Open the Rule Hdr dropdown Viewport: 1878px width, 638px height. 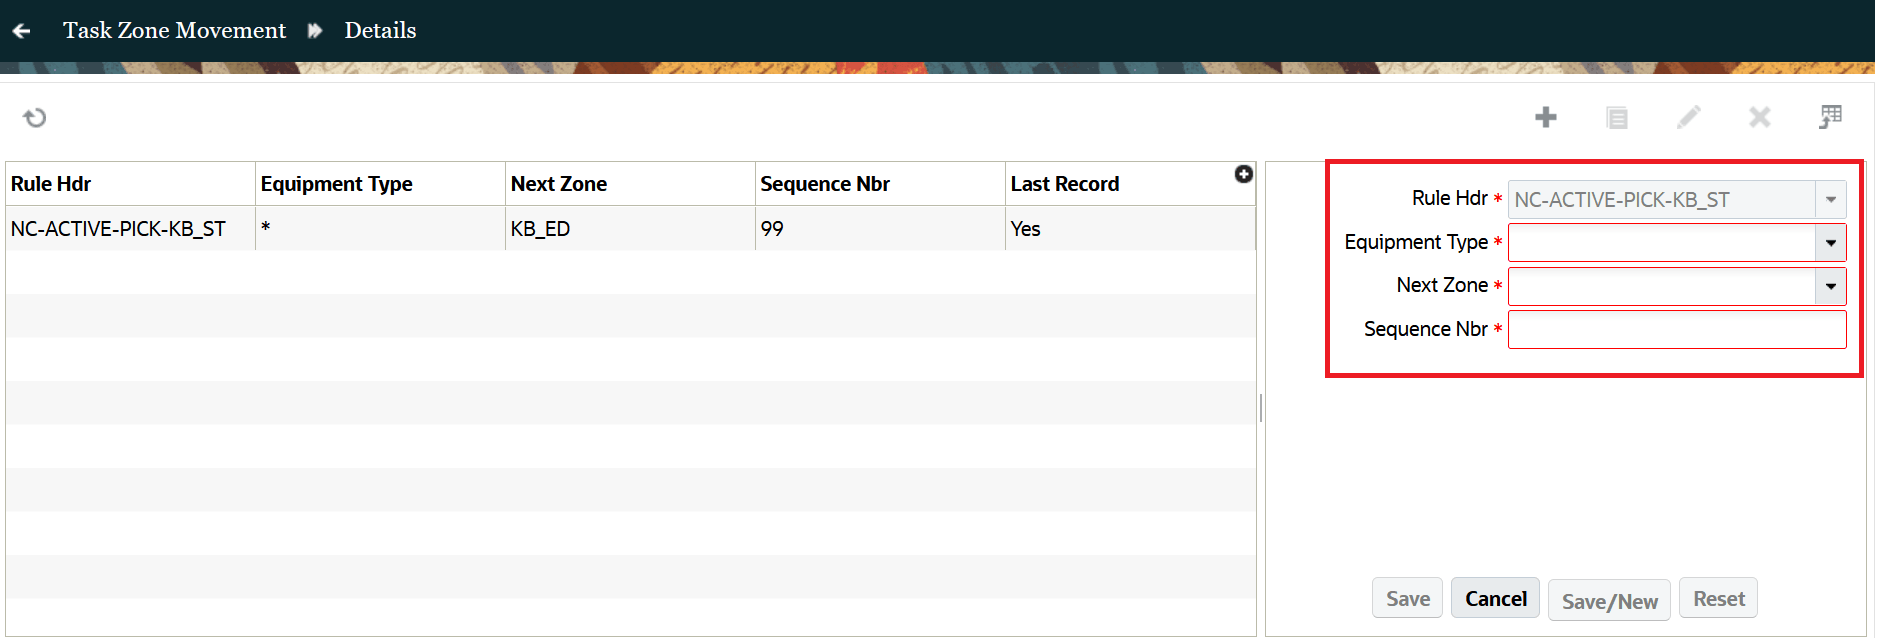[x=1830, y=200]
